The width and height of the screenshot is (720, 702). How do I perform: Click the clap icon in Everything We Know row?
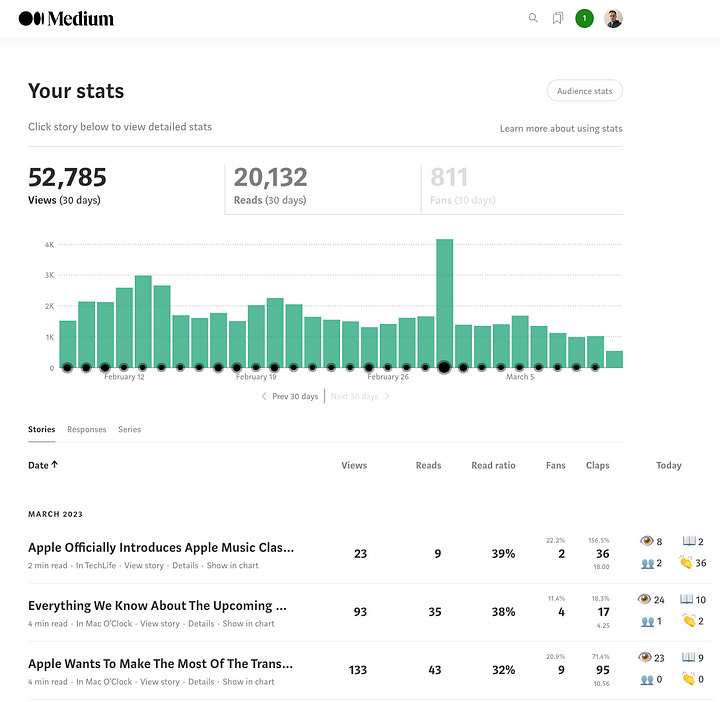(x=689, y=620)
